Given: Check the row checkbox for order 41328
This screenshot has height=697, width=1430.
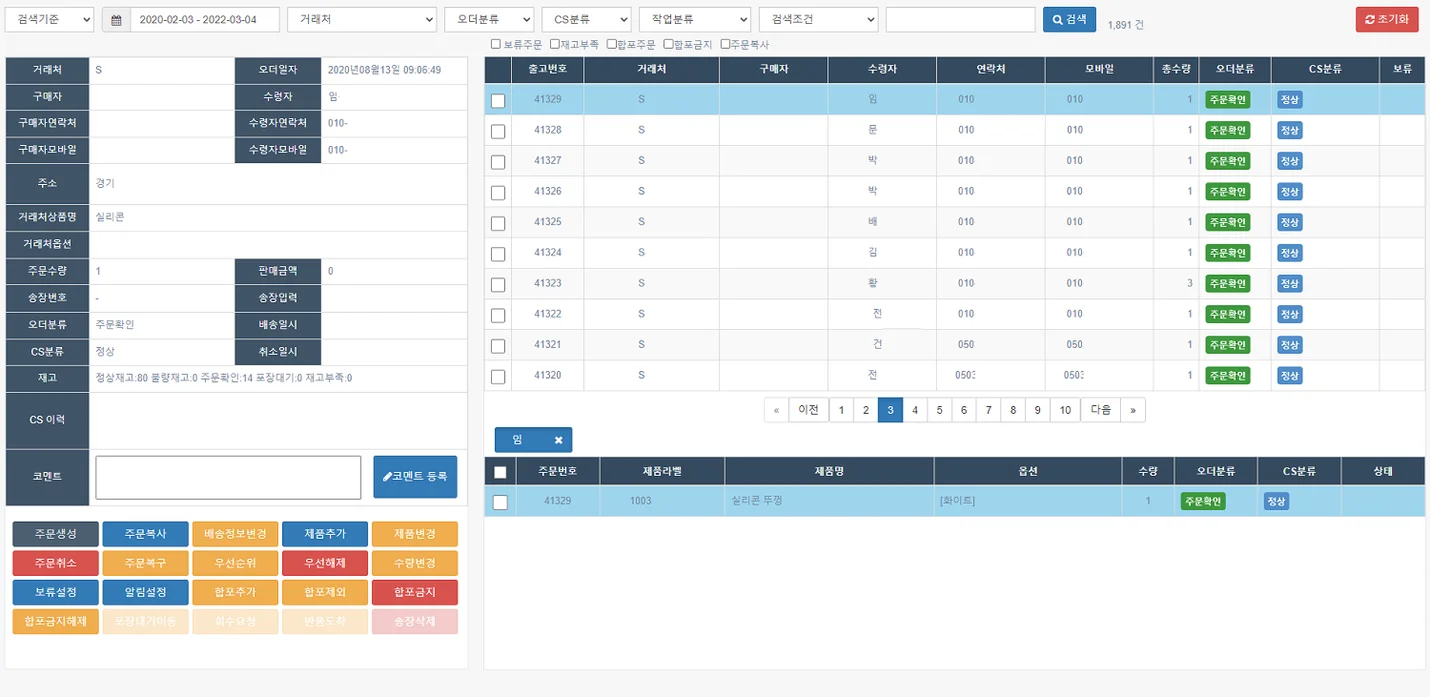Looking at the screenshot, I should [x=498, y=131].
